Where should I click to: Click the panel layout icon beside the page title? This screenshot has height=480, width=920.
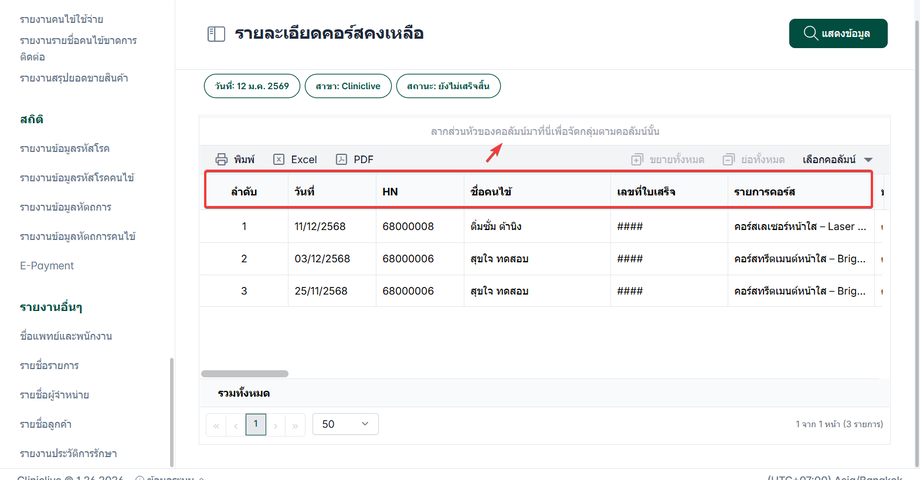[x=216, y=34]
